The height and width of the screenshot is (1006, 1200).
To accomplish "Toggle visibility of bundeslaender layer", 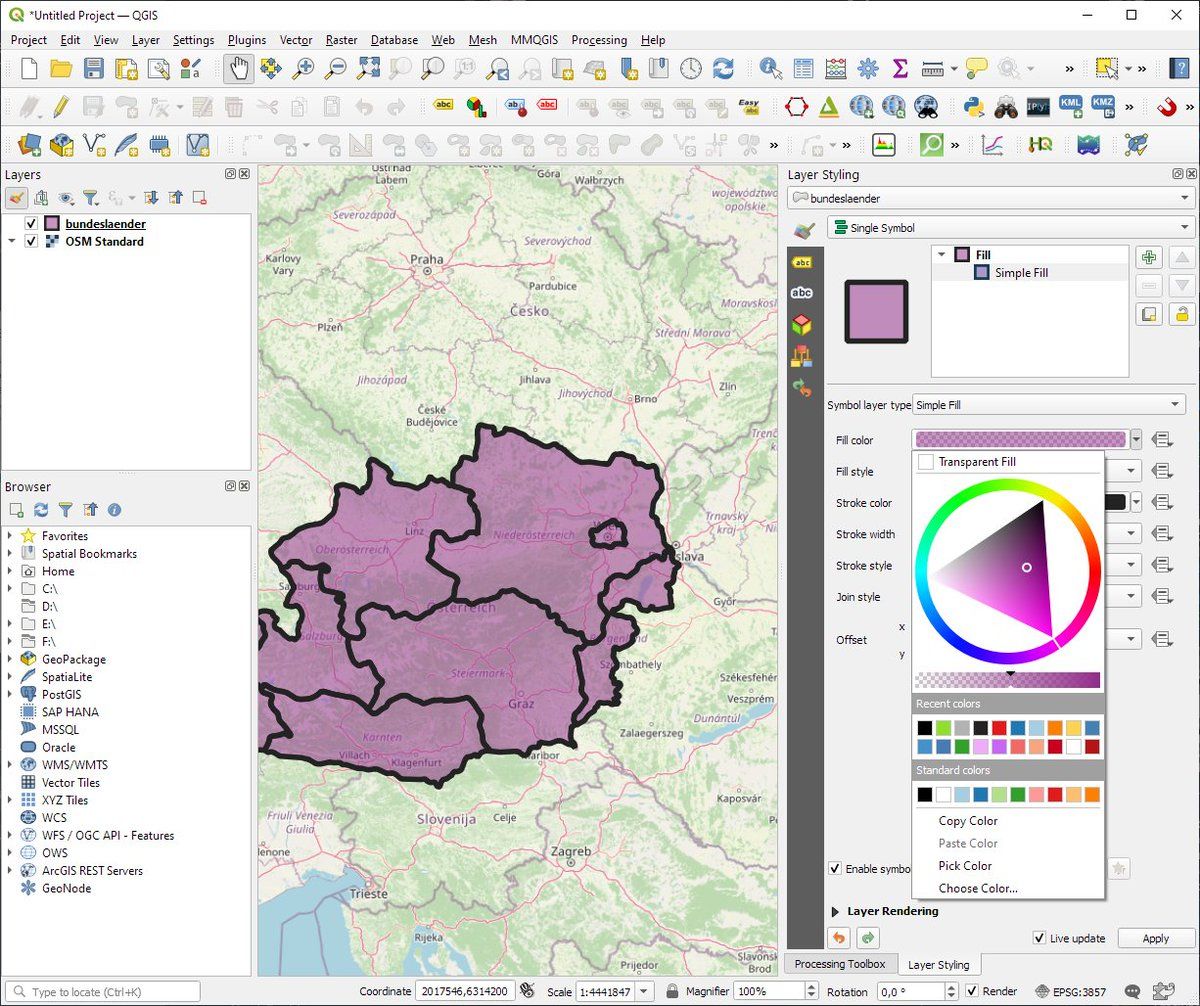I will (31, 224).
